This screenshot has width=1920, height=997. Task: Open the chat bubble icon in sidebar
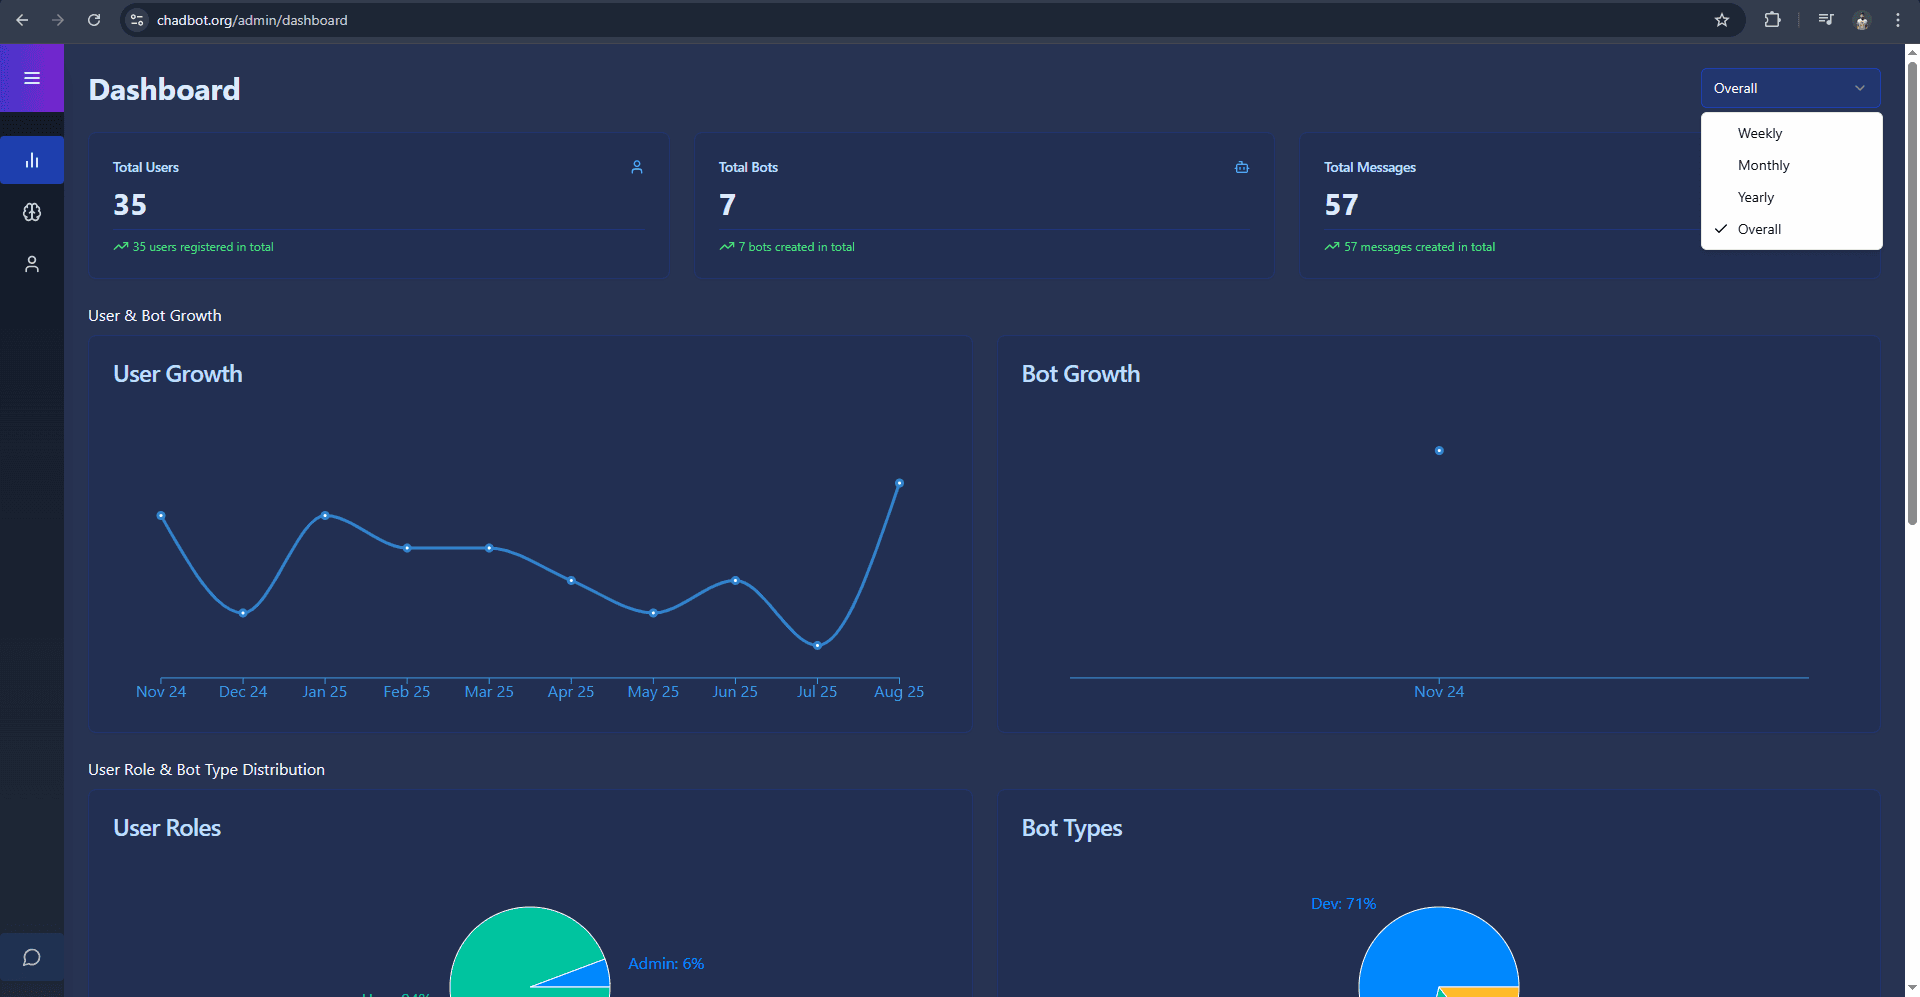click(32, 958)
